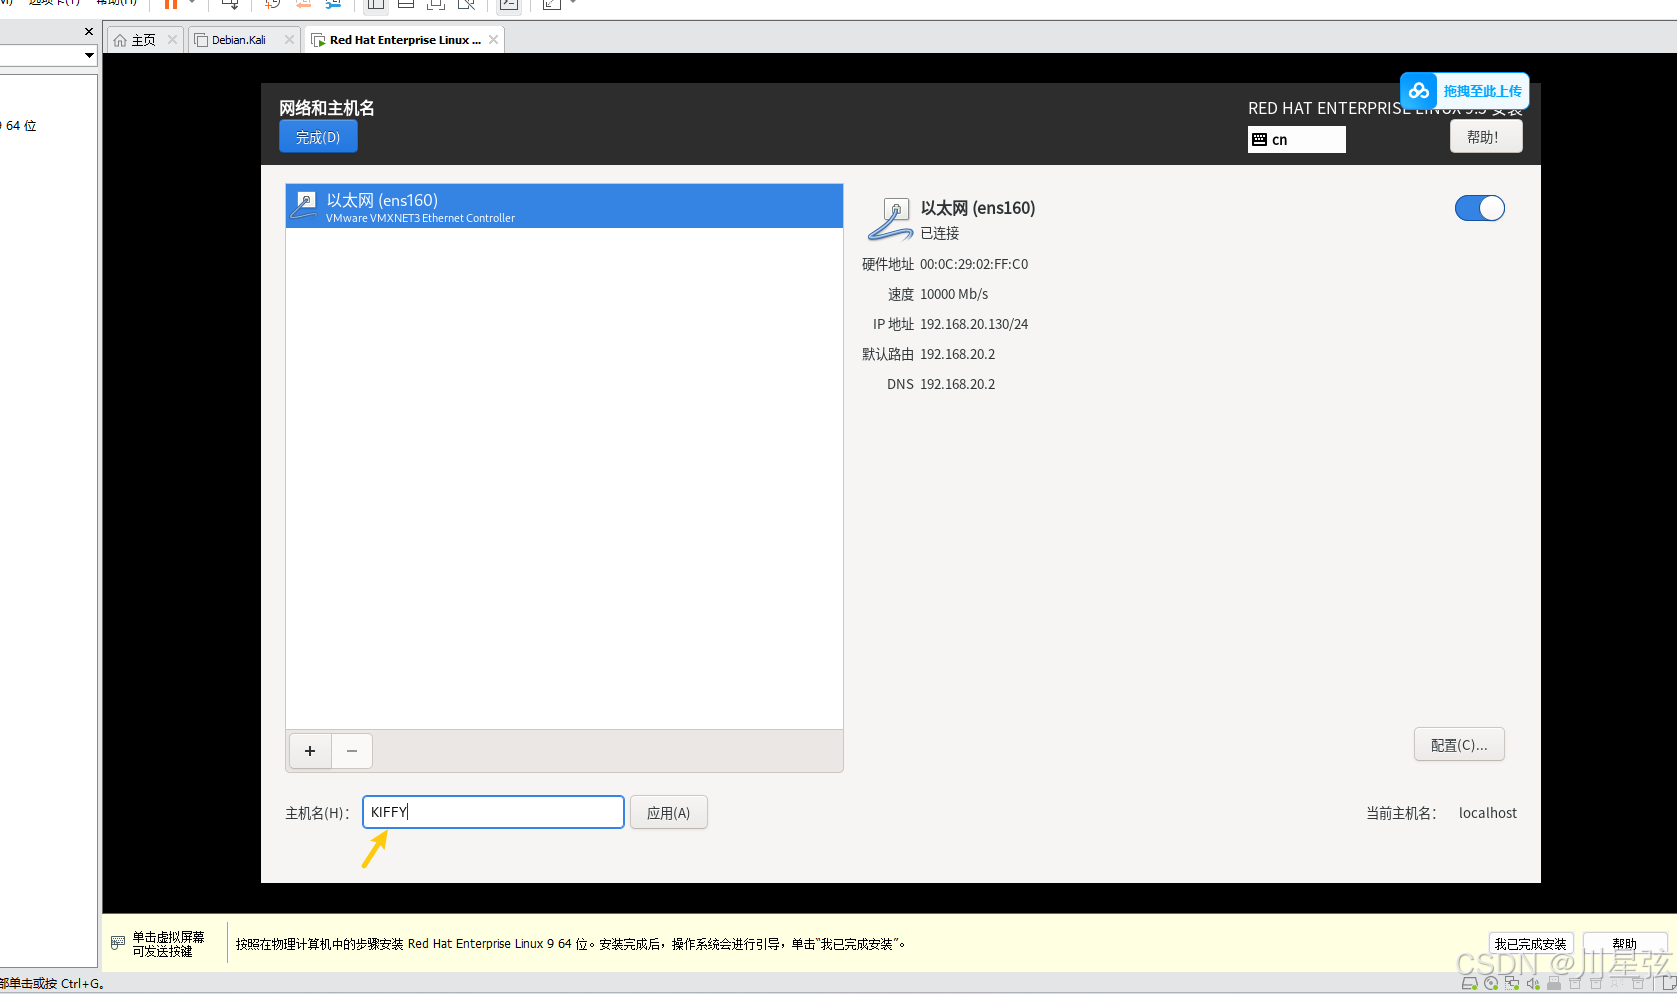
Task: Click the CD/DVD drive status icon
Action: pos(1491,983)
